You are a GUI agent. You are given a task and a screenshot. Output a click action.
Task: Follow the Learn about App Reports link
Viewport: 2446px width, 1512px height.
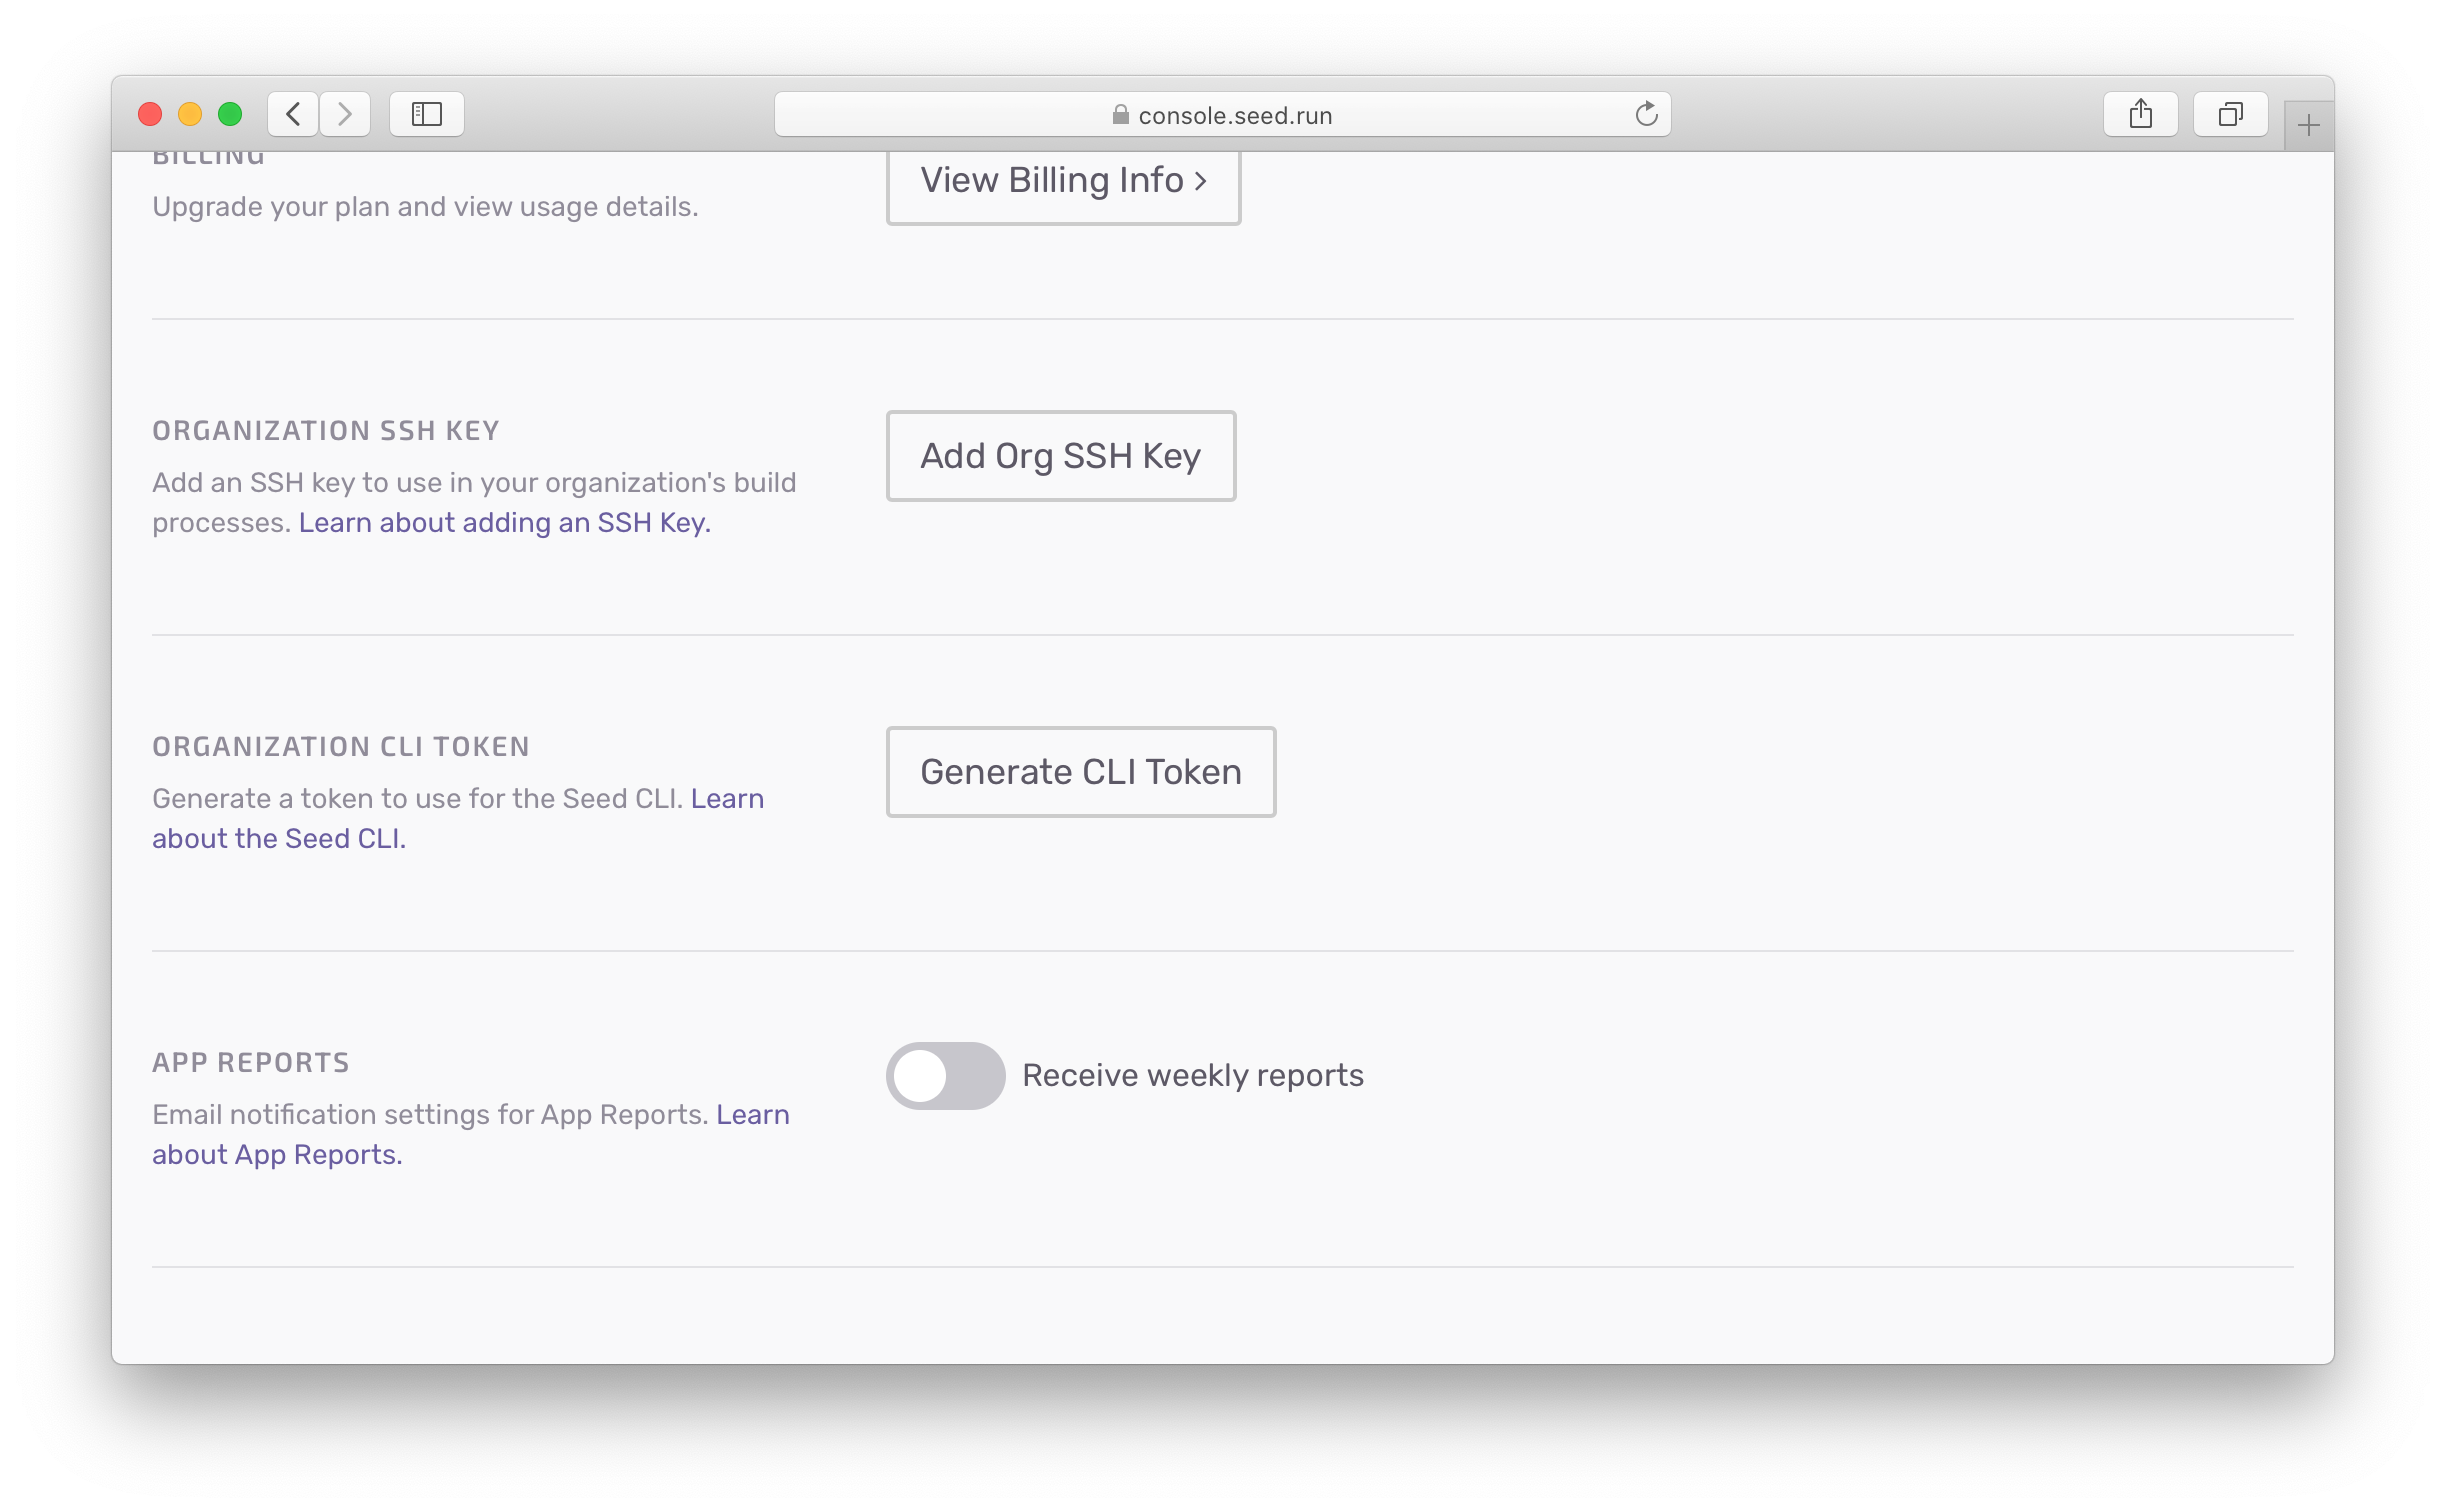tap(276, 1155)
